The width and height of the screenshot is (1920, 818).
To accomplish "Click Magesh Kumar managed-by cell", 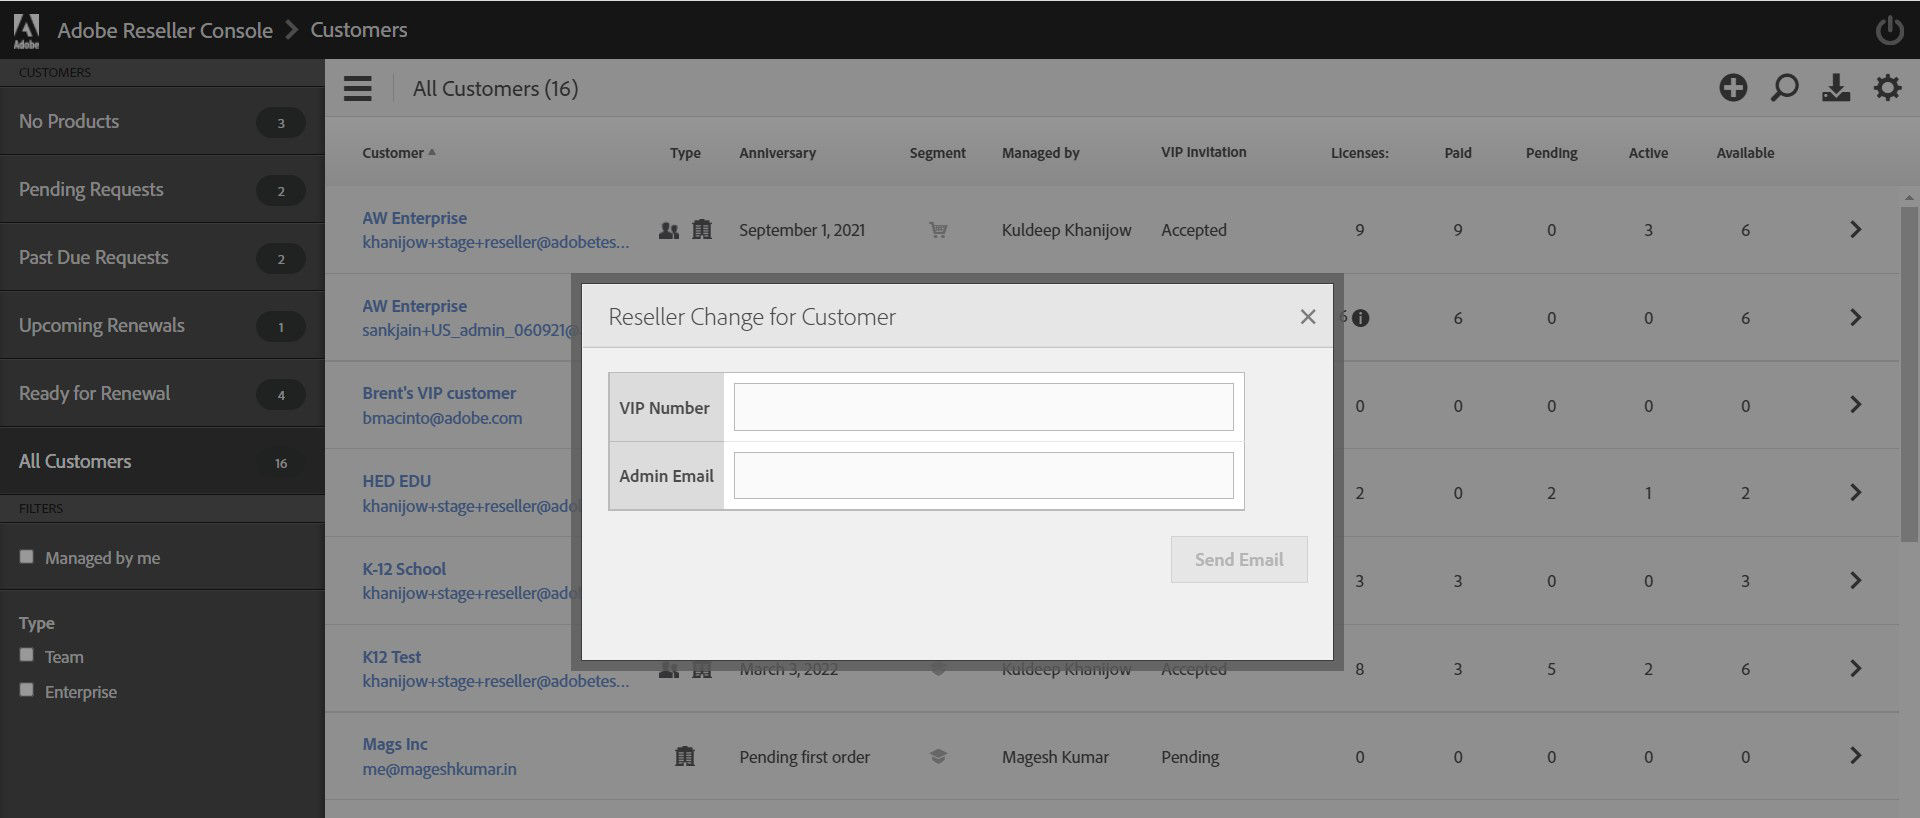I will pyautogui.click(x=1055, y=757).
